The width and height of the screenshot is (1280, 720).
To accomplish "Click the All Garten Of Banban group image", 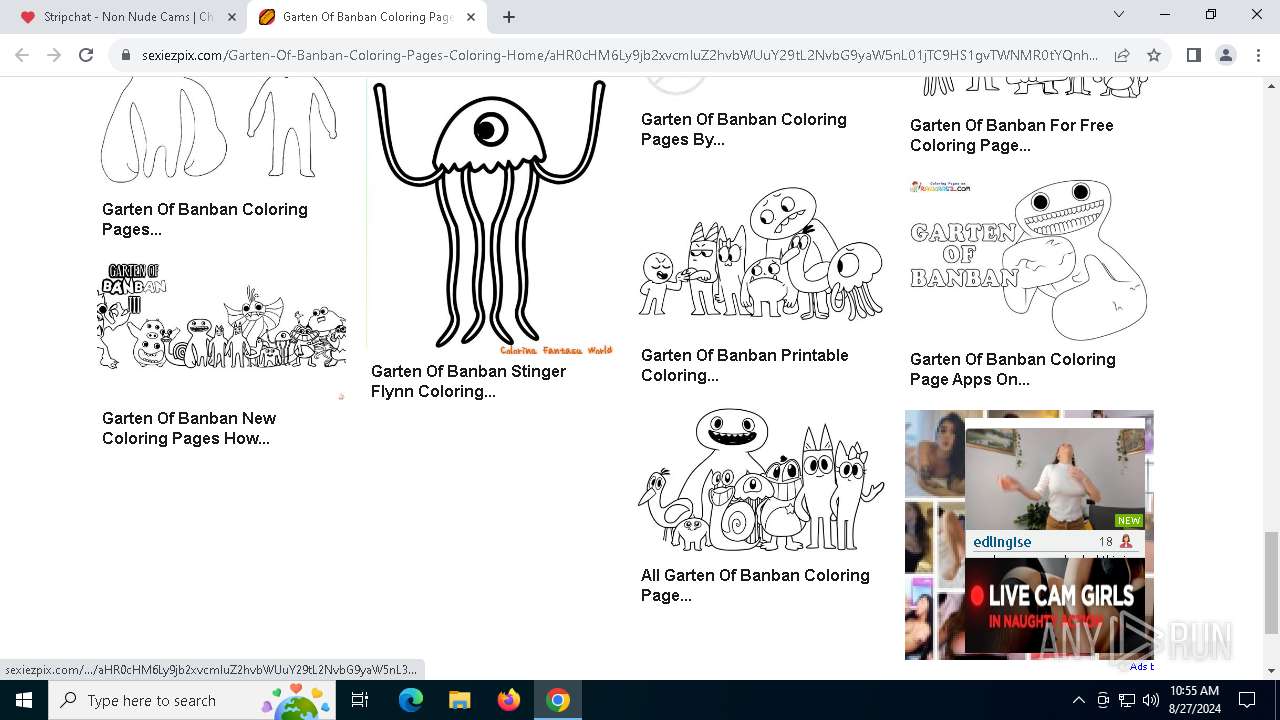I will [x=761, y=481].
